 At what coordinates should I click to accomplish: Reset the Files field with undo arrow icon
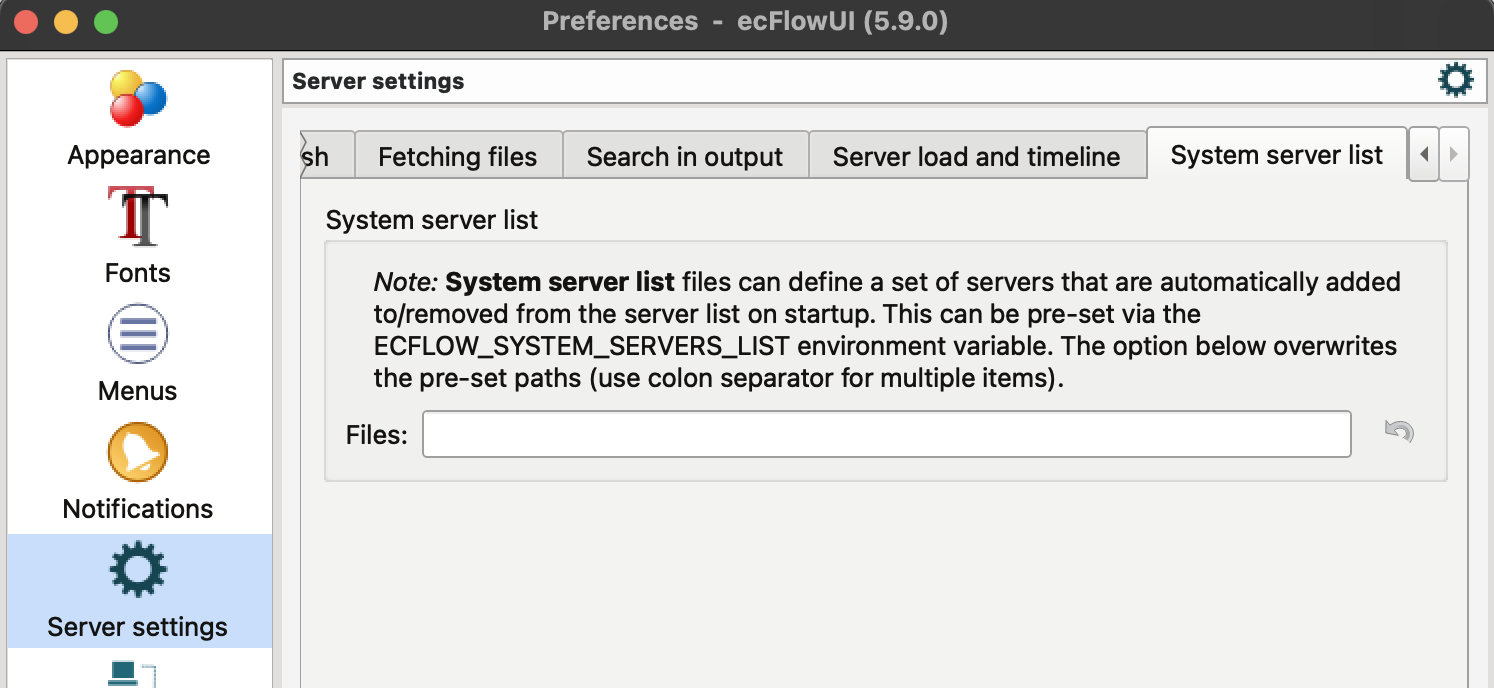(x=1399, y=432)
